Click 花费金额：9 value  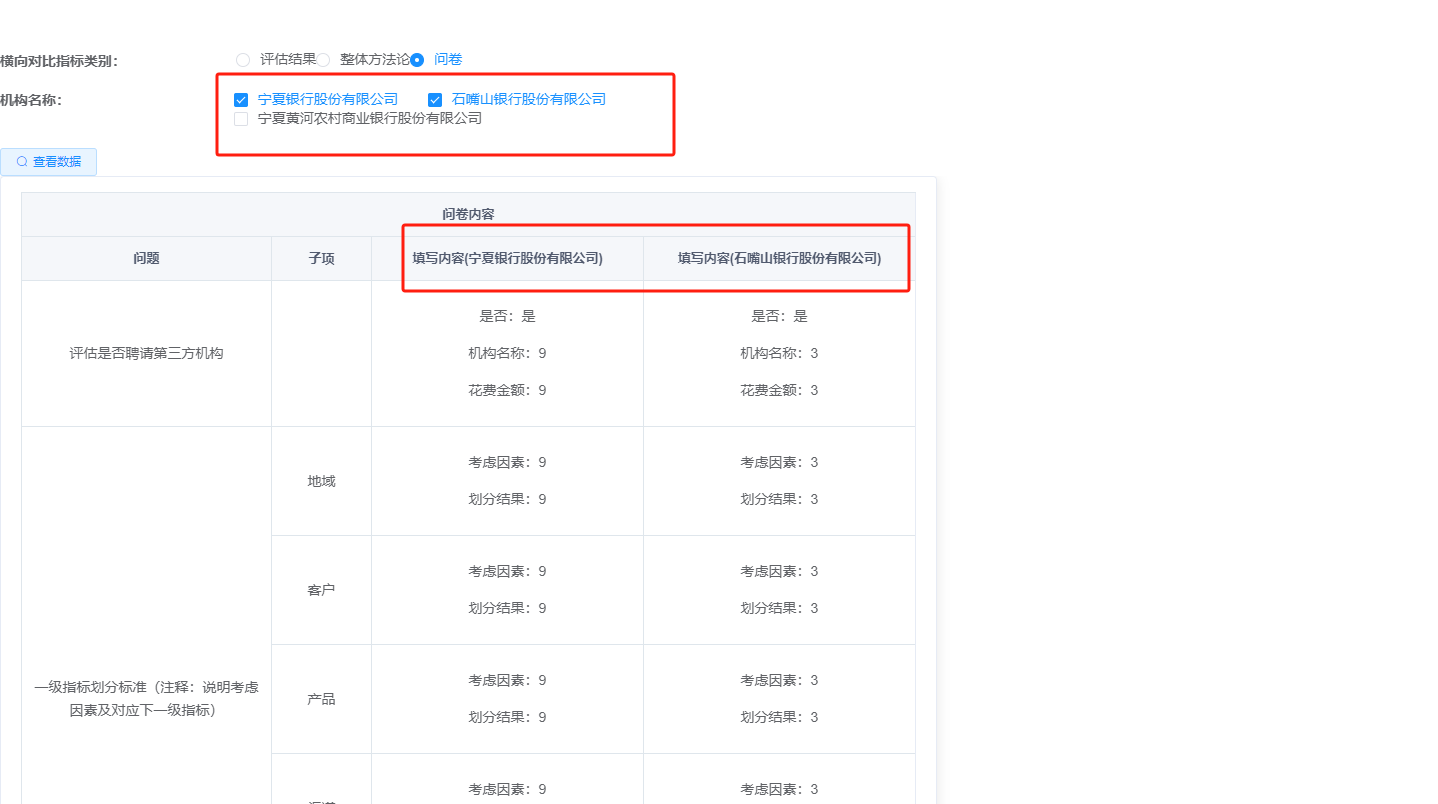507,390
